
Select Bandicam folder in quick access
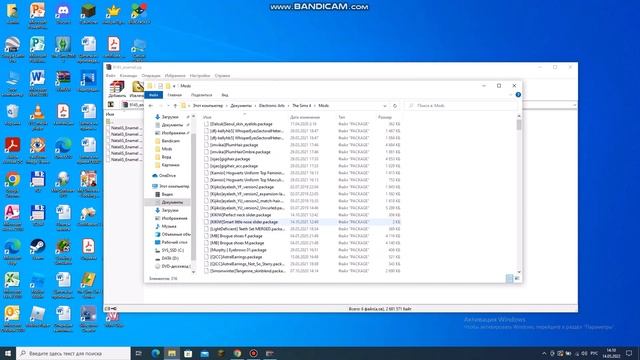click(x=170, y=141)
